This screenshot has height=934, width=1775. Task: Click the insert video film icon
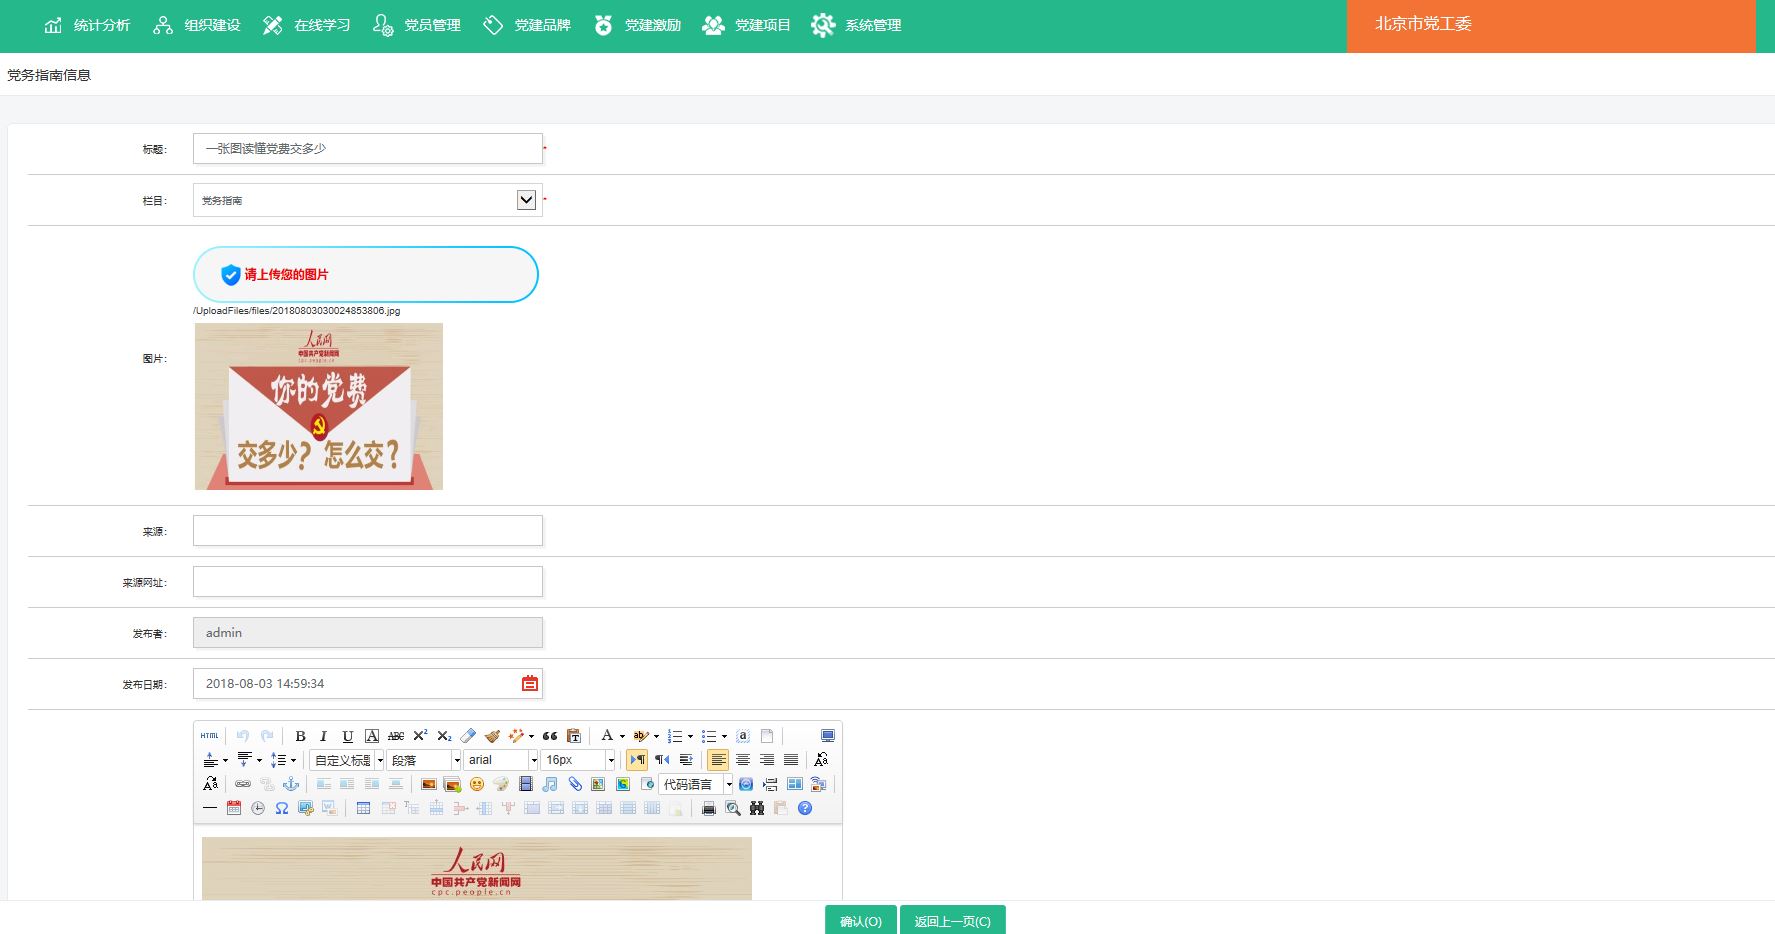pyautogui.click(x=526, y=784)
